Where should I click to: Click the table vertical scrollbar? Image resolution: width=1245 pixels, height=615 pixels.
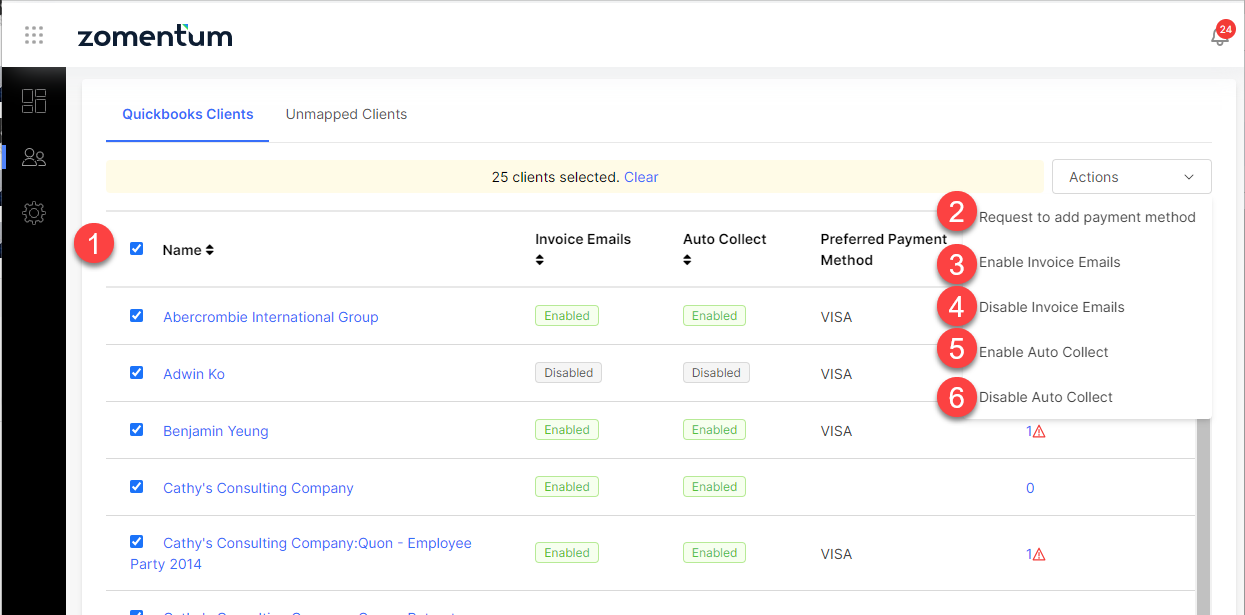click(1203, 515)
